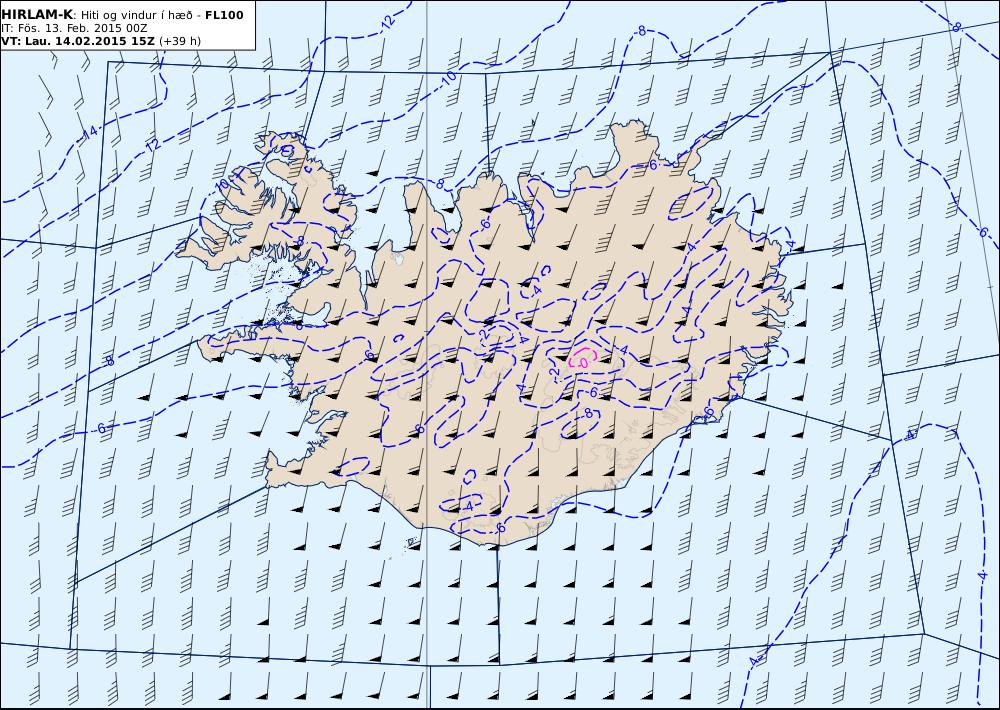Select the 'IT: Fös. 13. Feb. 2015 00Z' line
This screenshot has width=1000, height=710.
click(74, 29)
